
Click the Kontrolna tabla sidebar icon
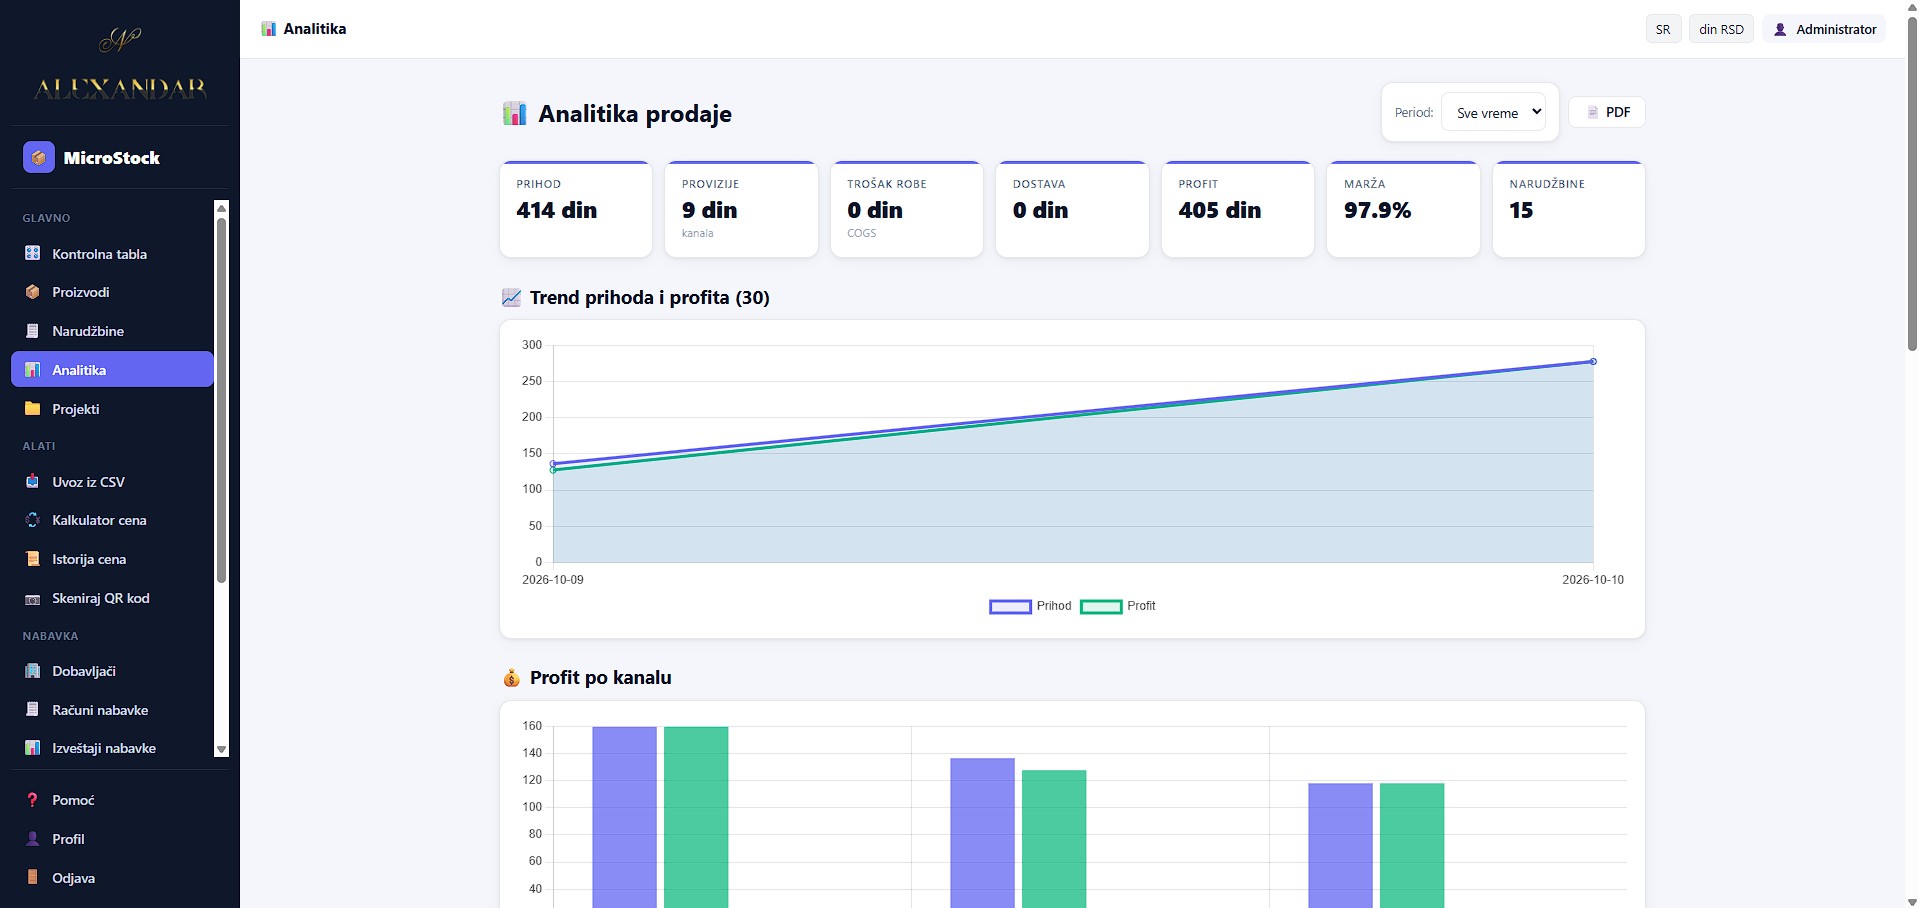click(x=33, y=254)
